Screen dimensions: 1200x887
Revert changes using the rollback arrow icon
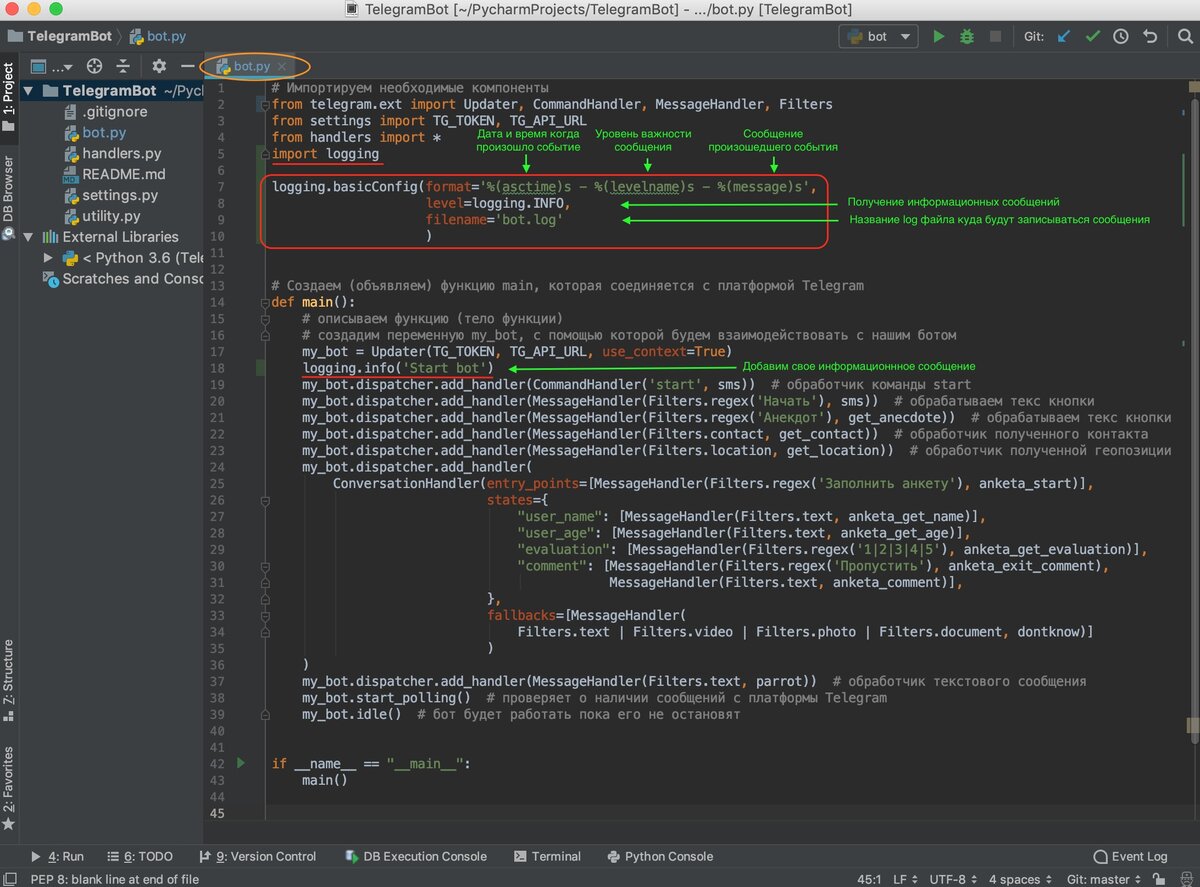[1150, 36]
